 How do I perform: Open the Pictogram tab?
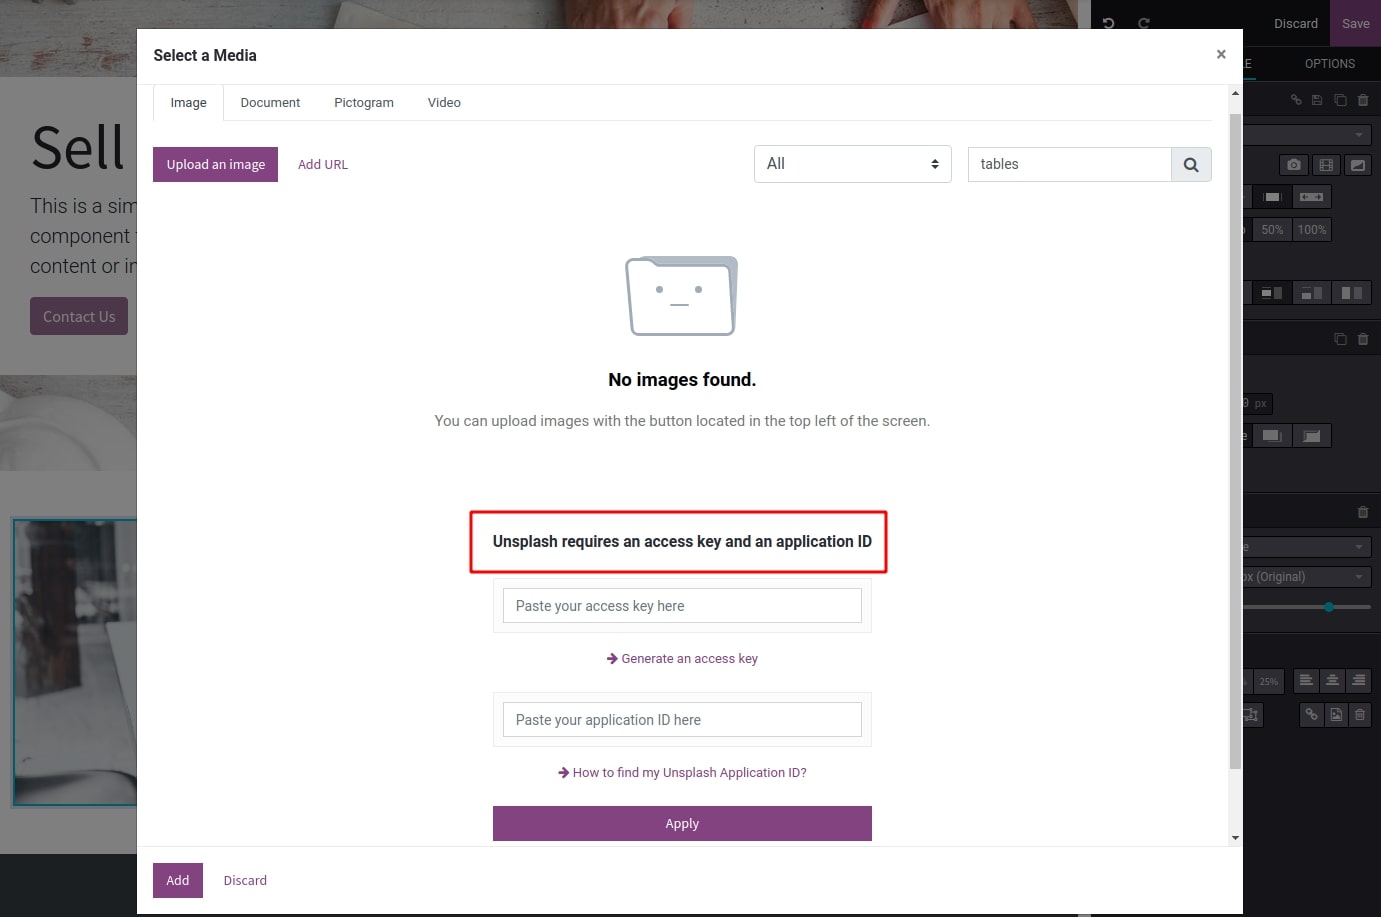pos(363,102)
